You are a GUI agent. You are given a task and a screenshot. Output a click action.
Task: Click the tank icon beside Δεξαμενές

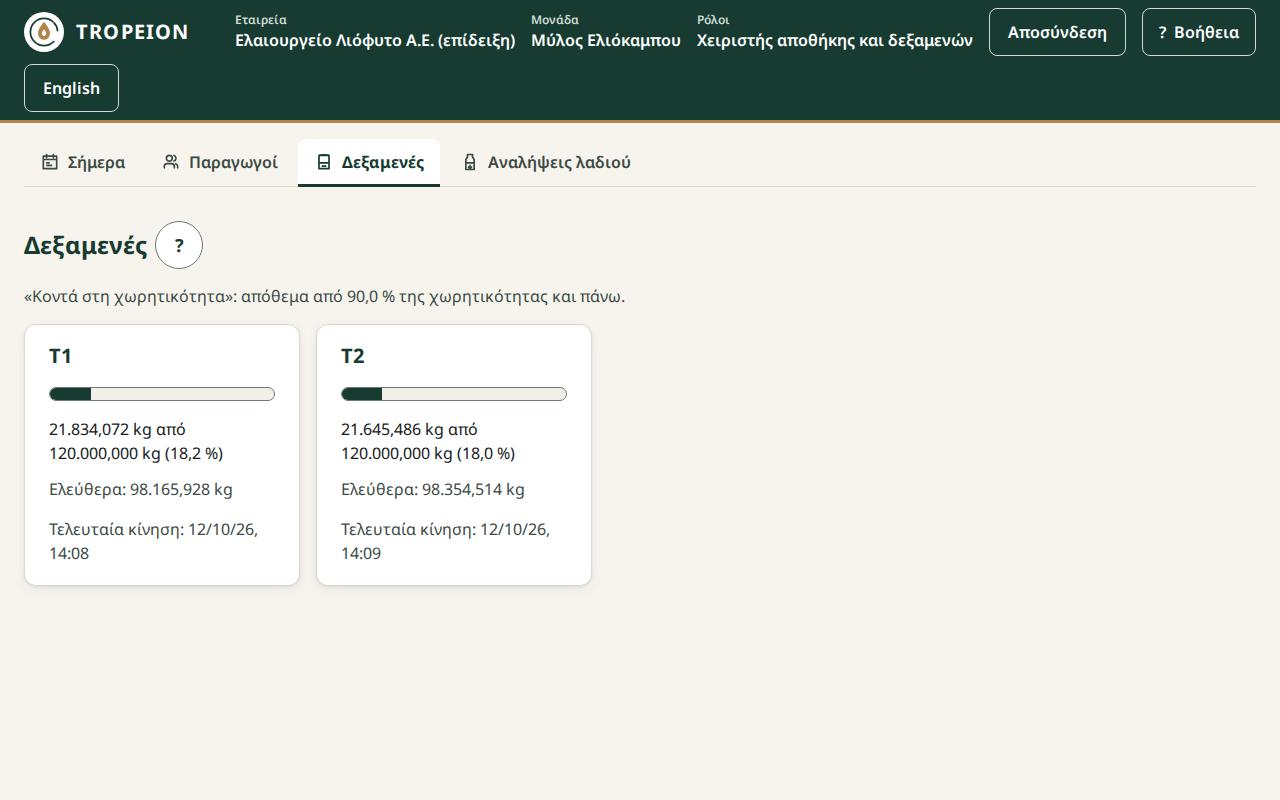(x=324, y=162)
